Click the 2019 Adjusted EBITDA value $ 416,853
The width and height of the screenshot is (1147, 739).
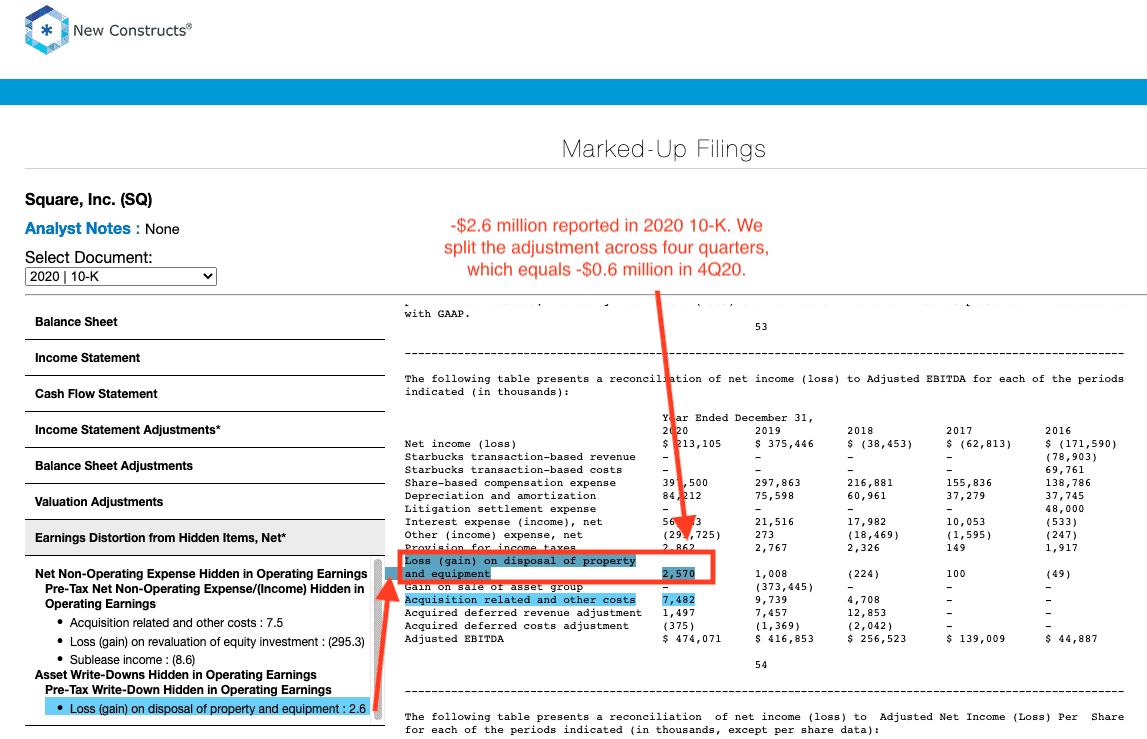click(x=784, y=639)
